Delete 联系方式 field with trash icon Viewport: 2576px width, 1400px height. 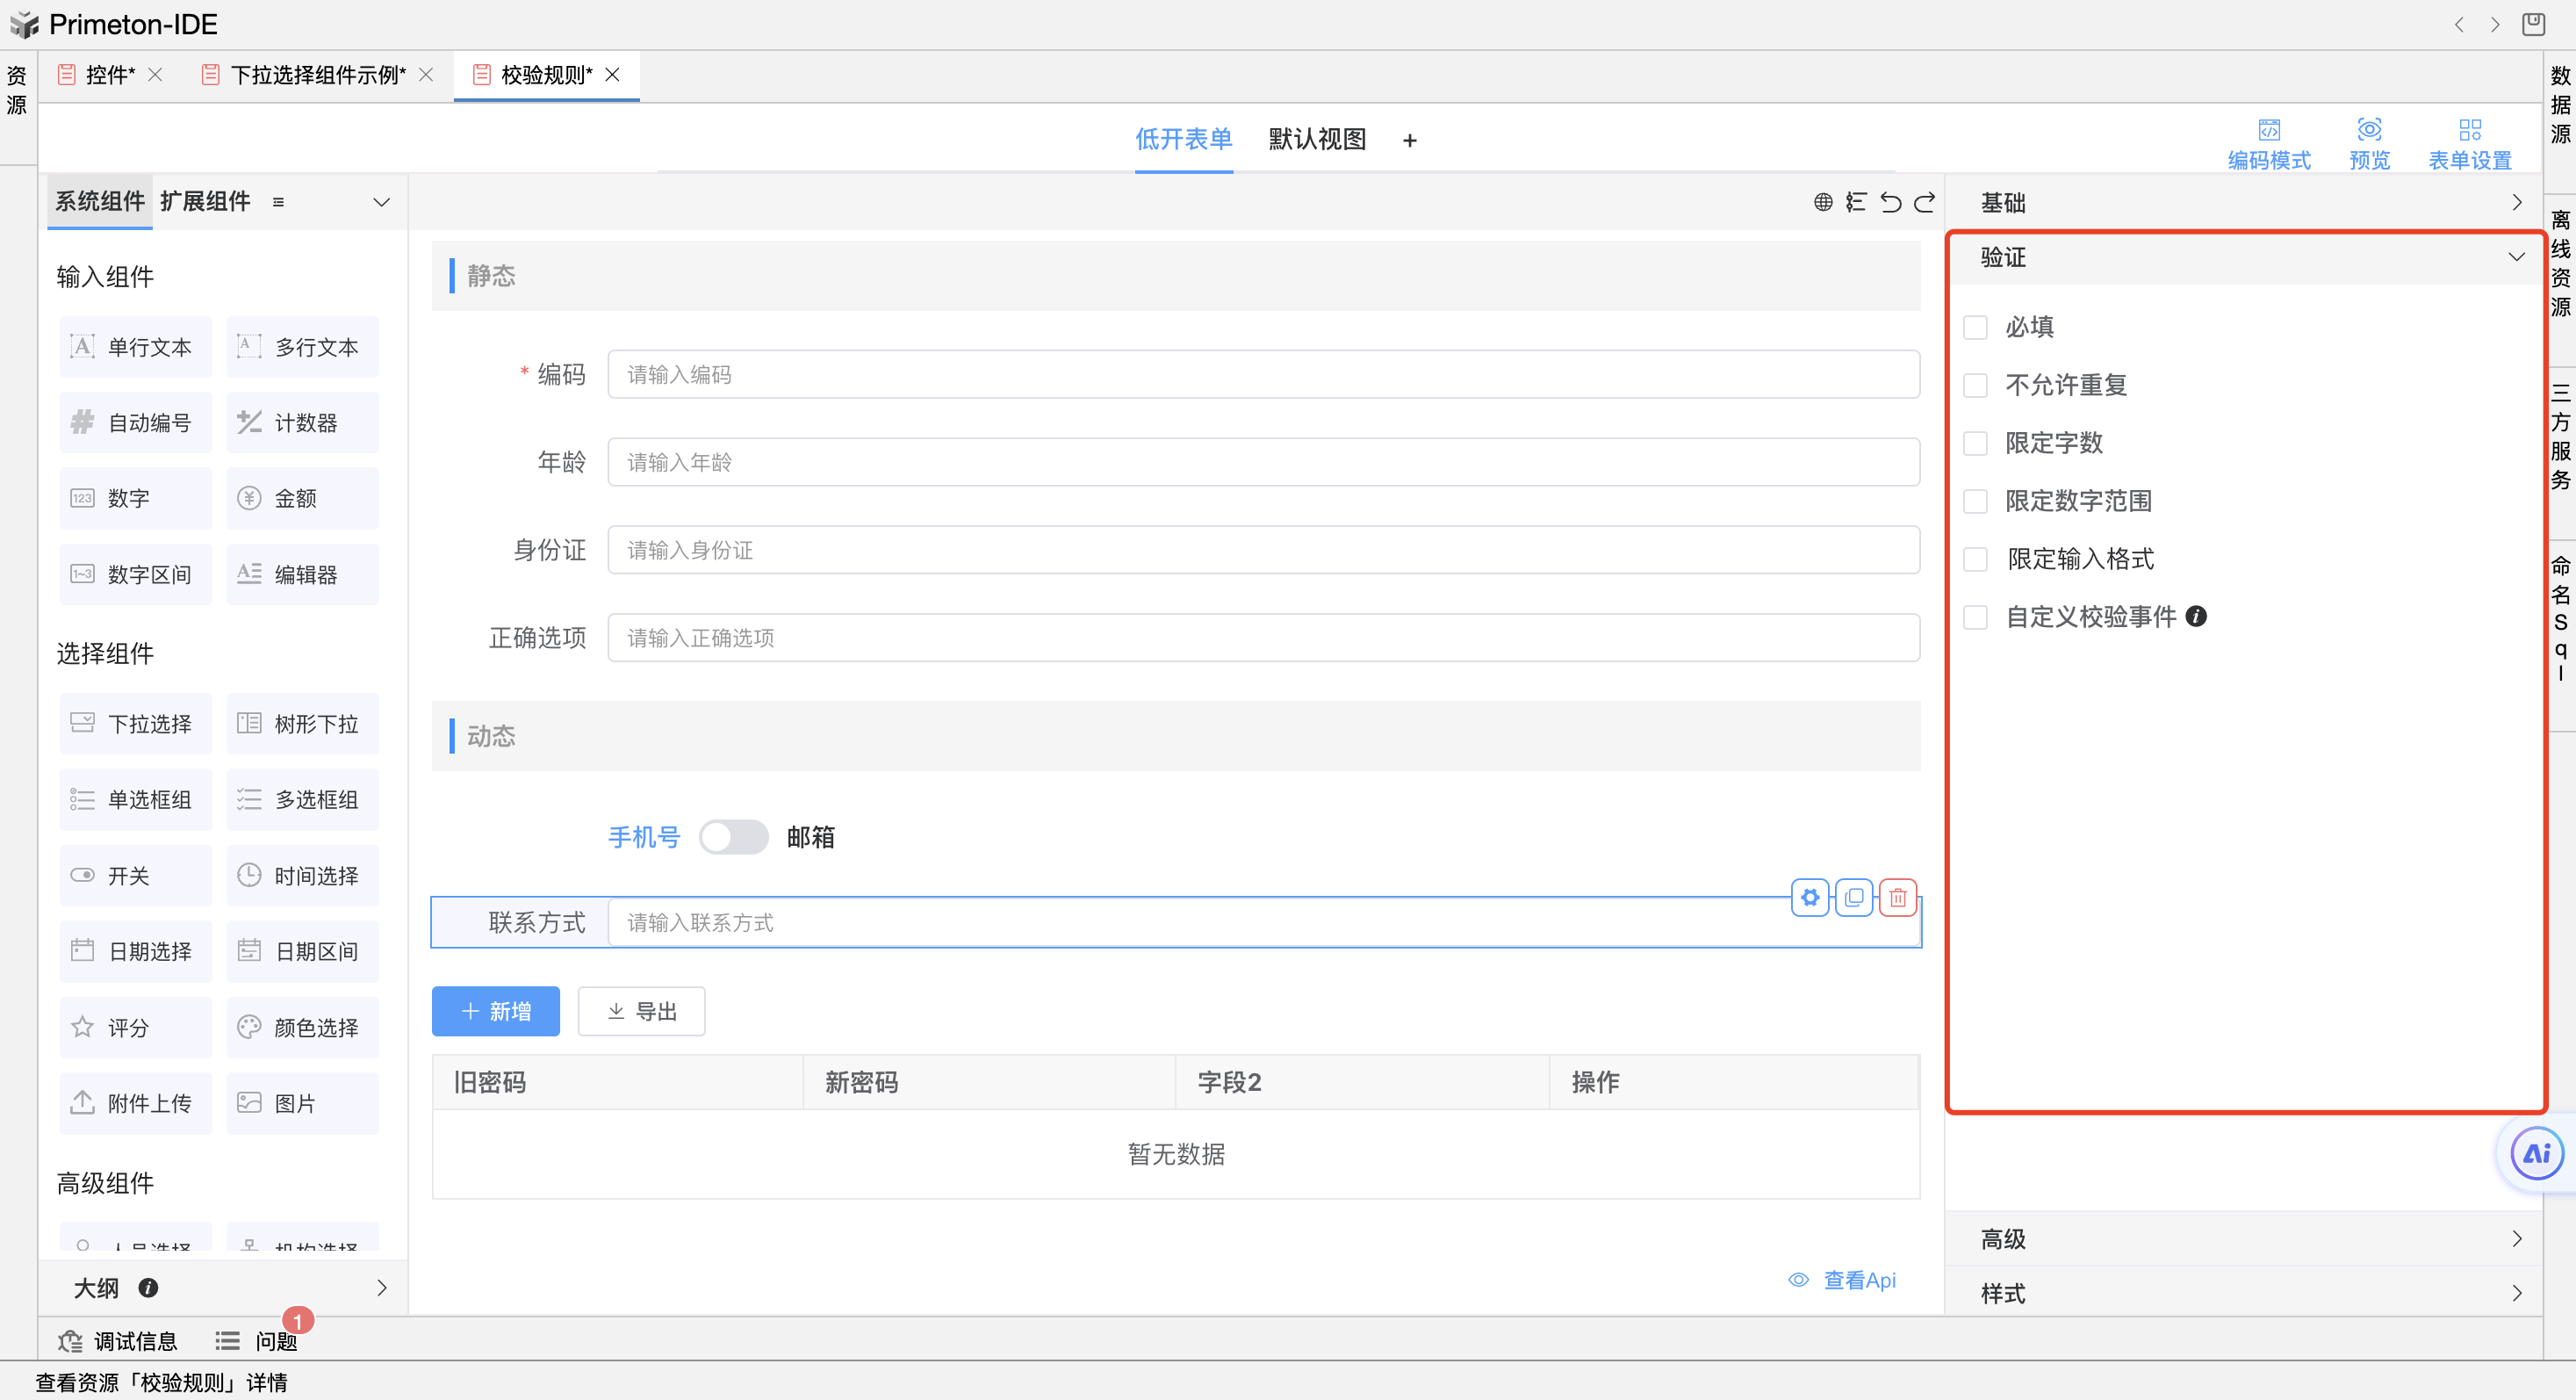coord(1898,898)
